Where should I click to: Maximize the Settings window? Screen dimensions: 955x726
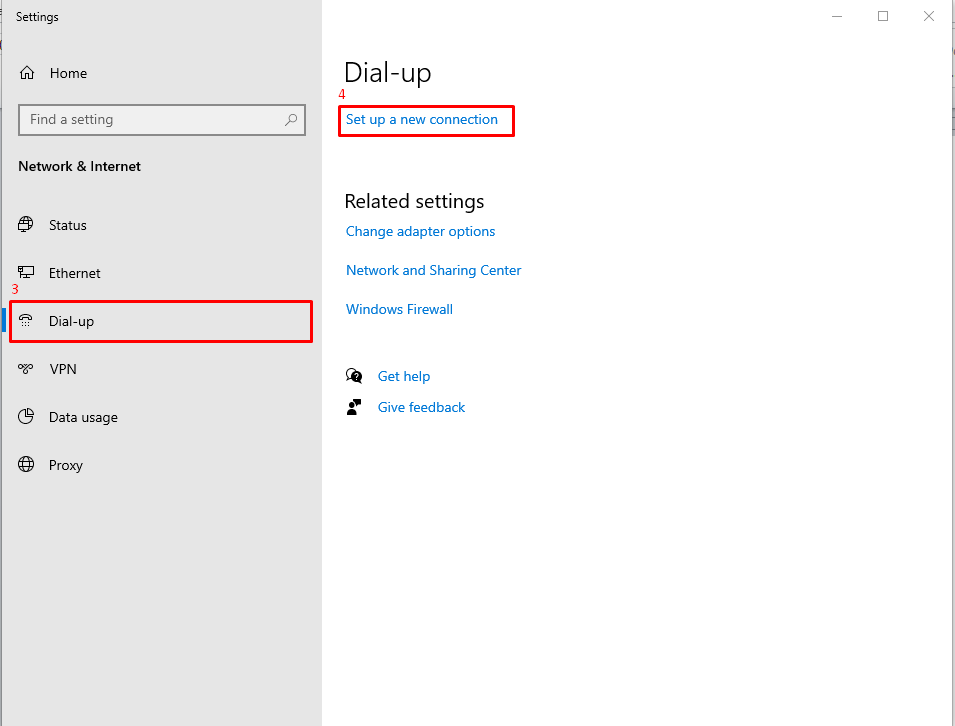click(883, 16)
